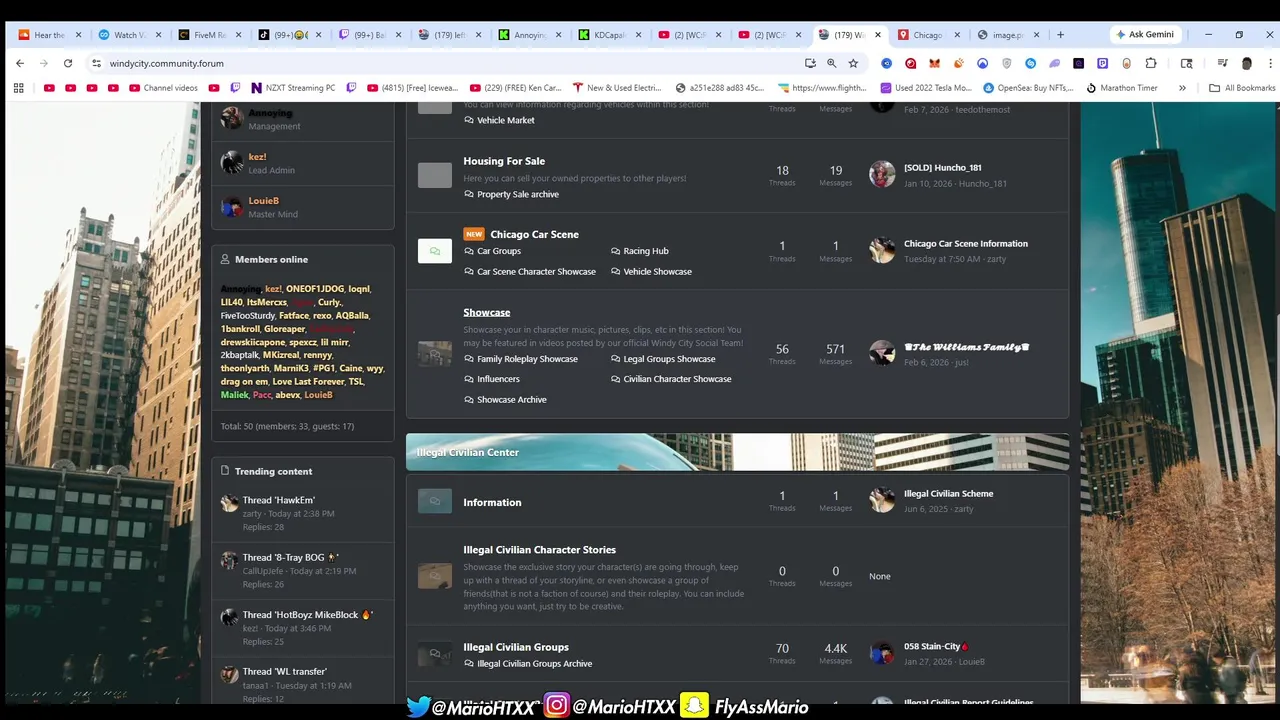The image size is (1280, 720).
Task: Open Ask Gemini button
Action: coord(1145,34)
